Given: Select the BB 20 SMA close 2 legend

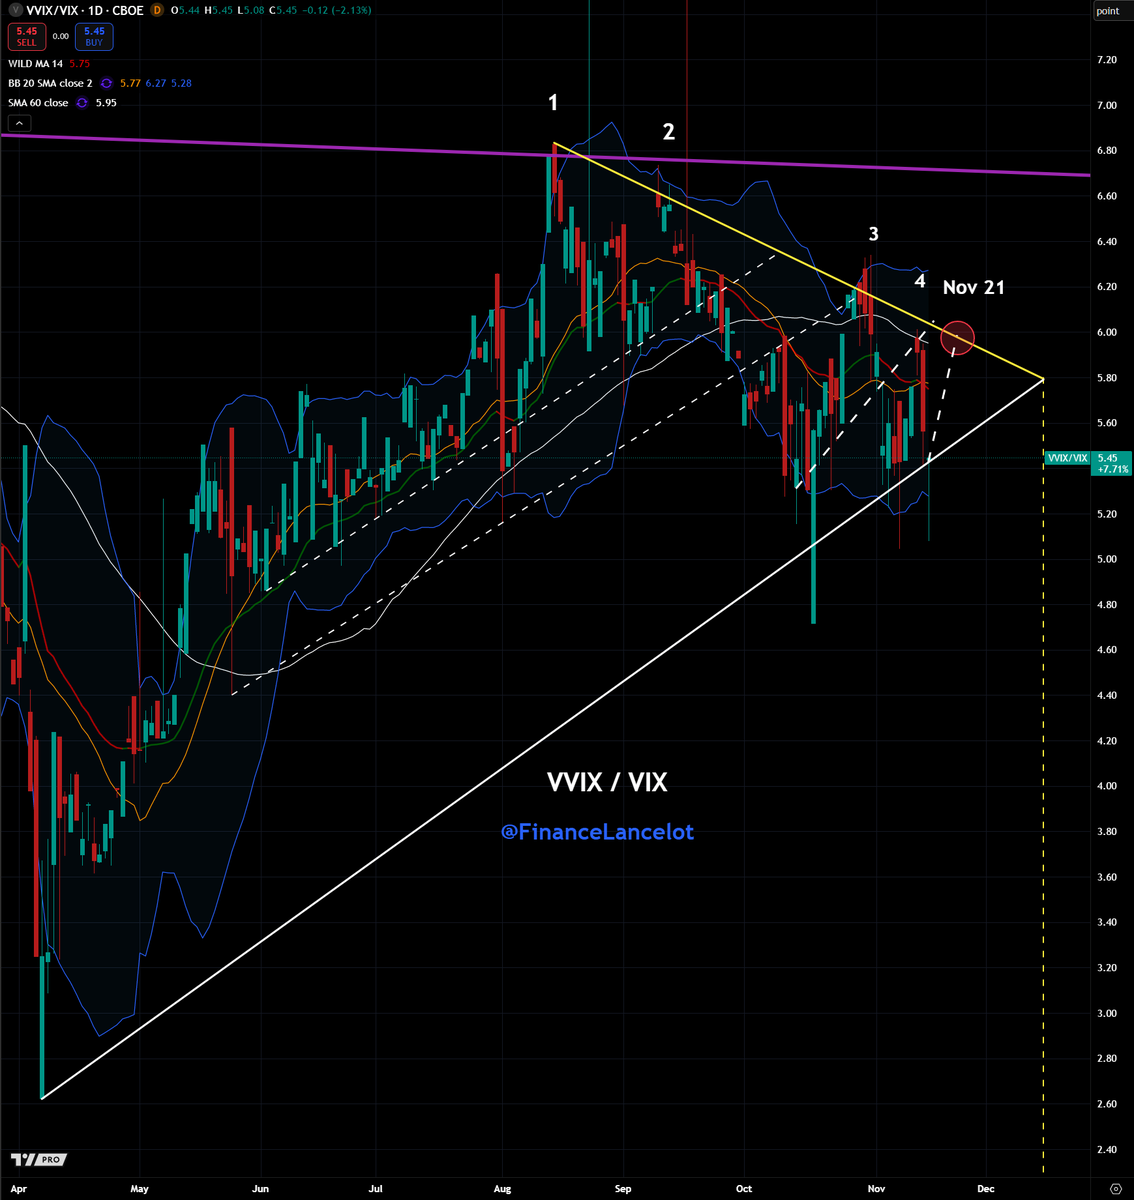Looking at the screenshot, I should pos(50,83).
